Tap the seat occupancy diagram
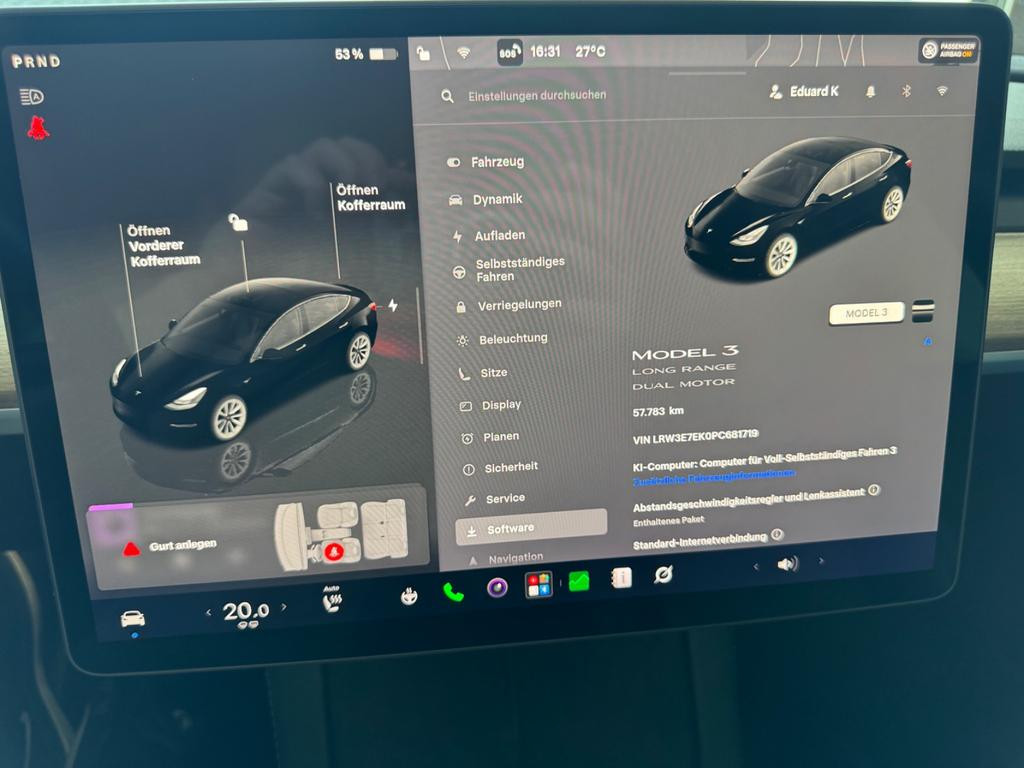 (x=340, y=534)
